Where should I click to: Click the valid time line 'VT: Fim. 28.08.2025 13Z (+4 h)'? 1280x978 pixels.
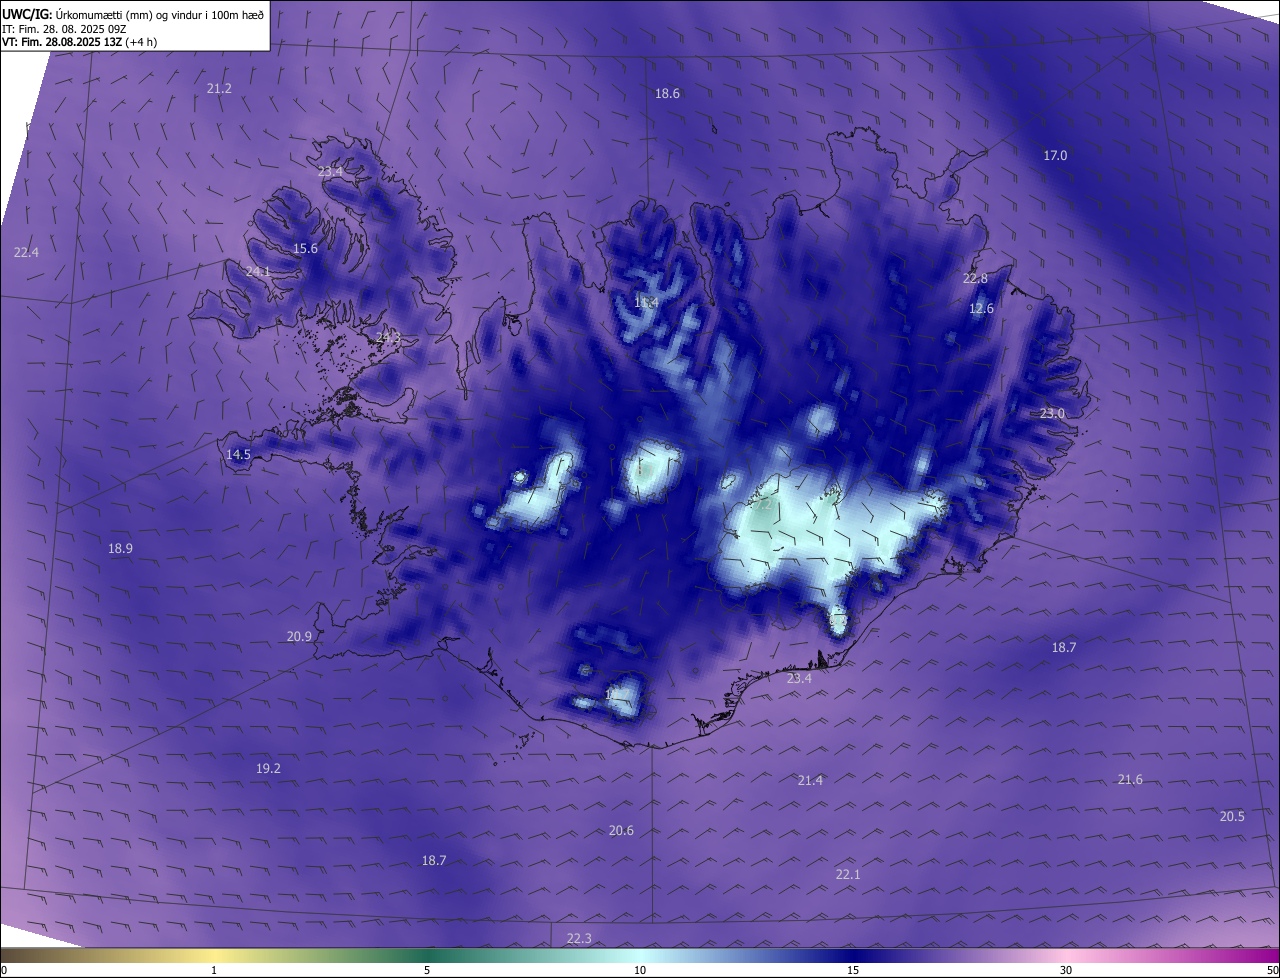[79, 42]
